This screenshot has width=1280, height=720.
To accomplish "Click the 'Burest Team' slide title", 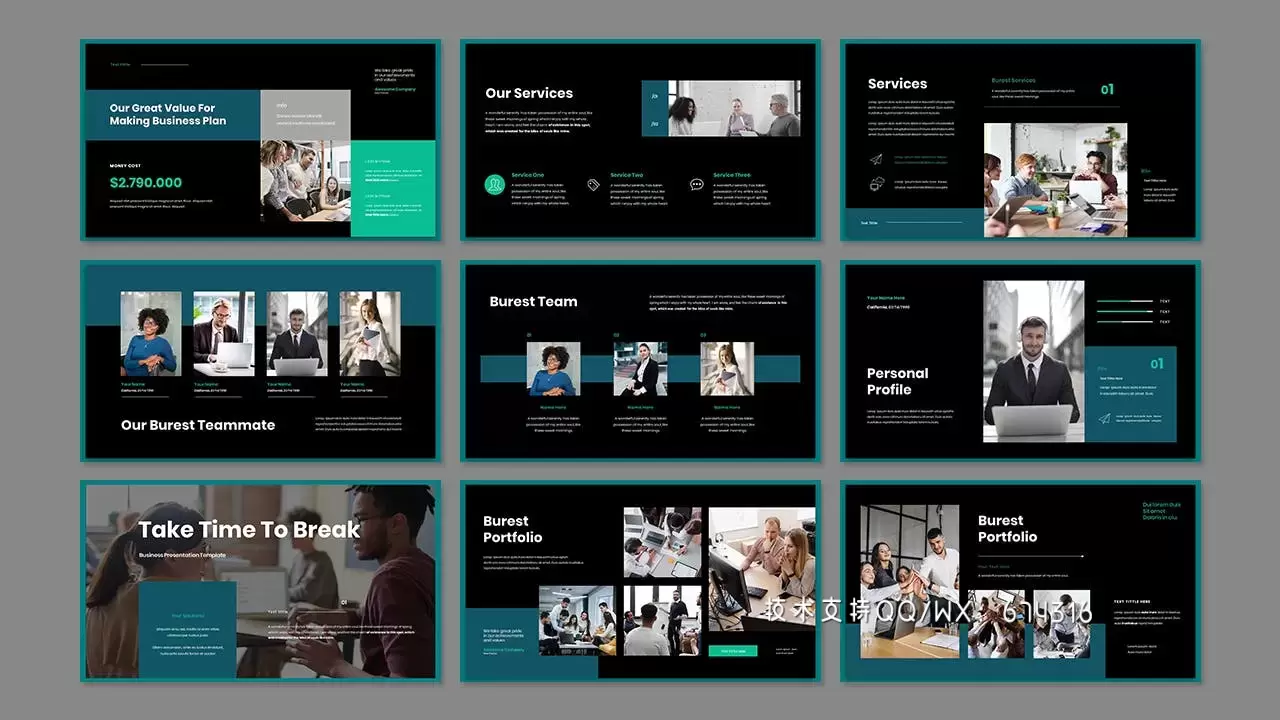I will point(533,301).
